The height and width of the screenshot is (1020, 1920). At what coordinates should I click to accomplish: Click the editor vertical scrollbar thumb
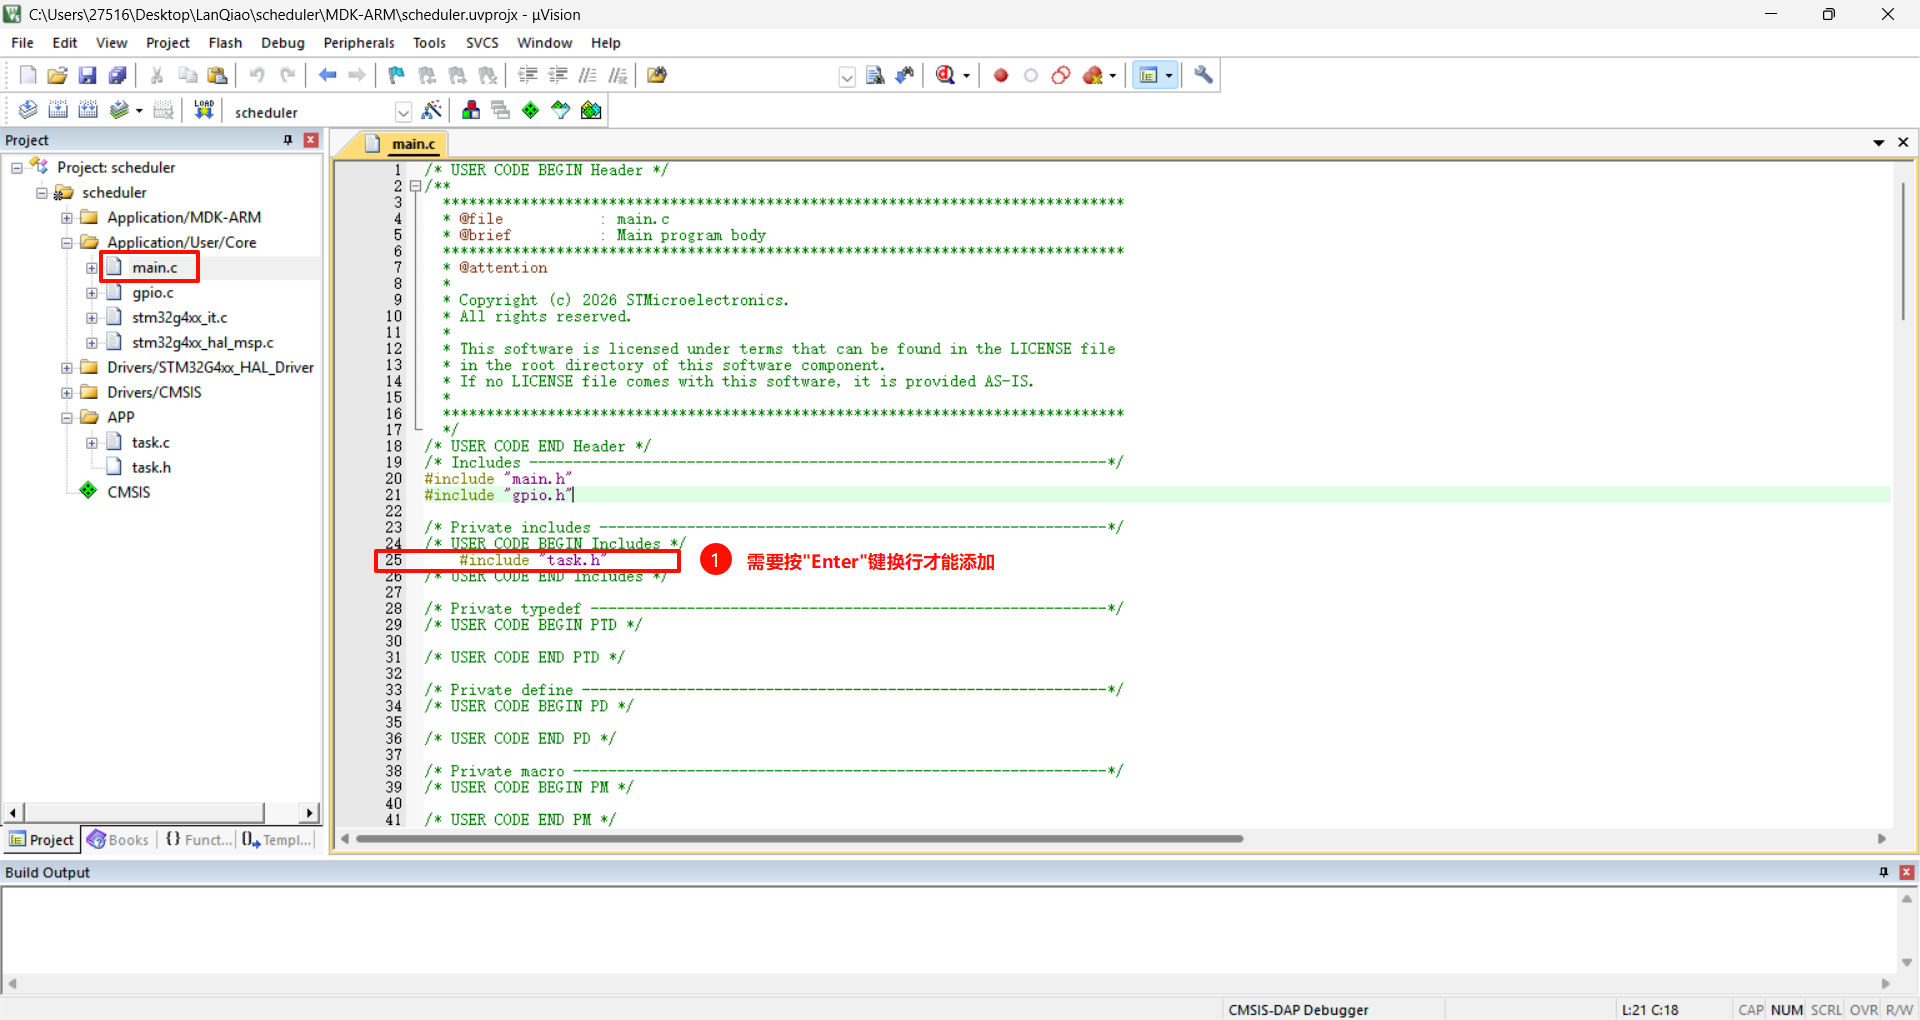1903,251
